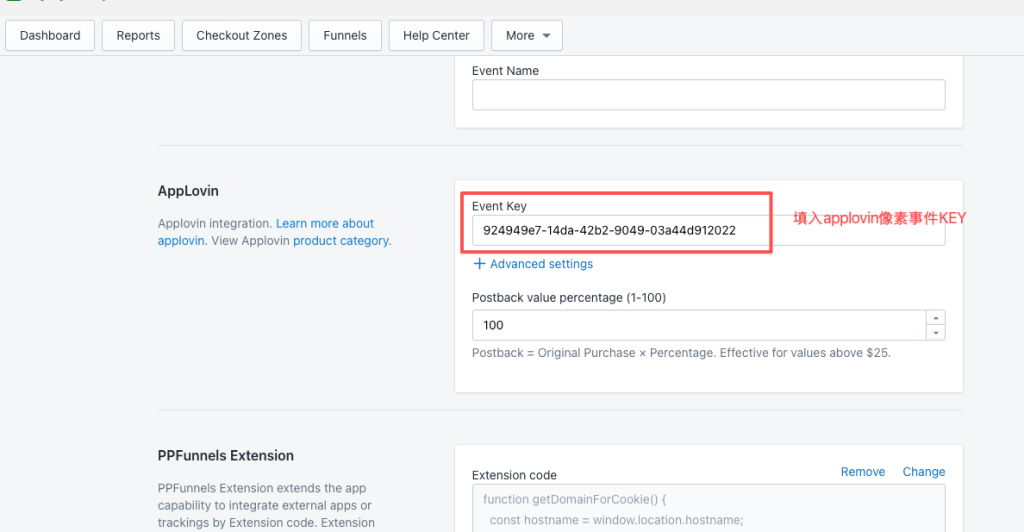1024x532 pixels.
Task: Decrease the postback percentage with the down arrow
Action: [936, 332]
